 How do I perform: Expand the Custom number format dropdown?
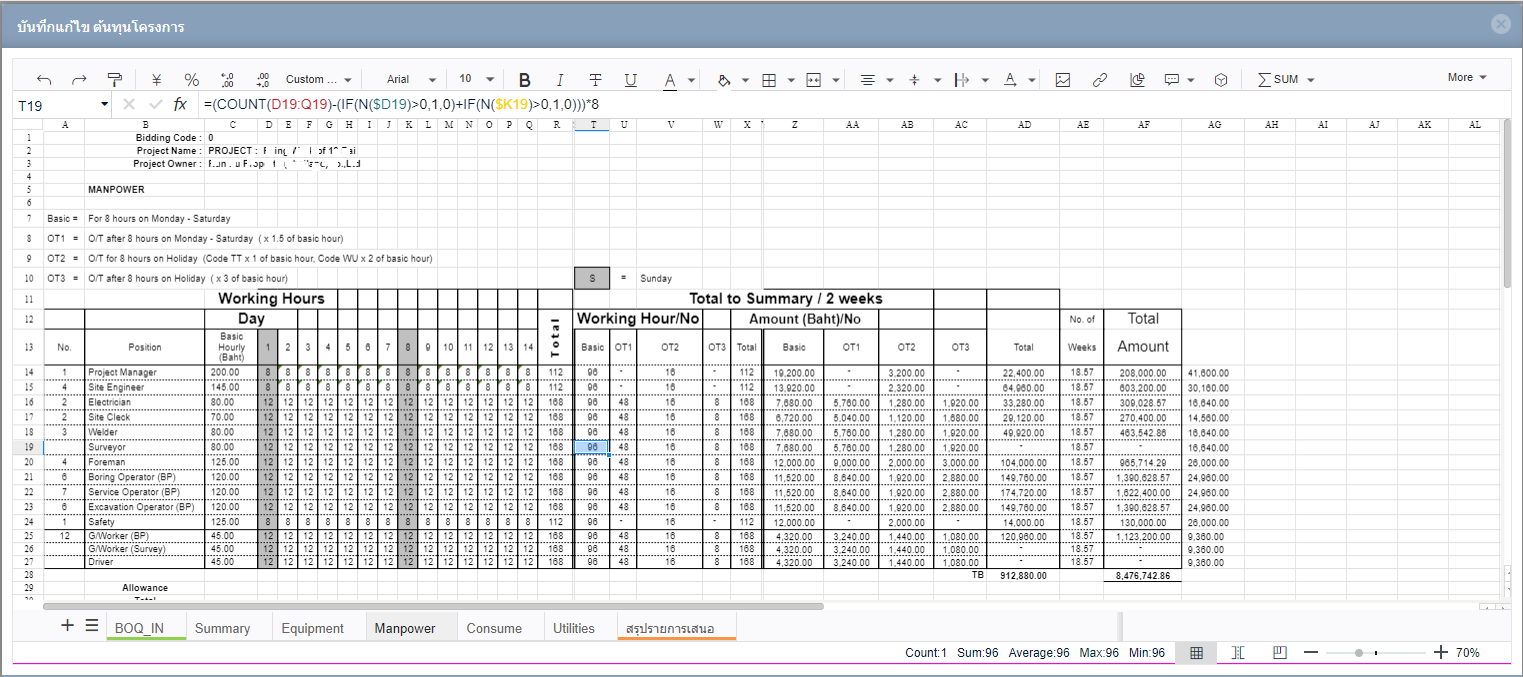(x=318, y=80)
